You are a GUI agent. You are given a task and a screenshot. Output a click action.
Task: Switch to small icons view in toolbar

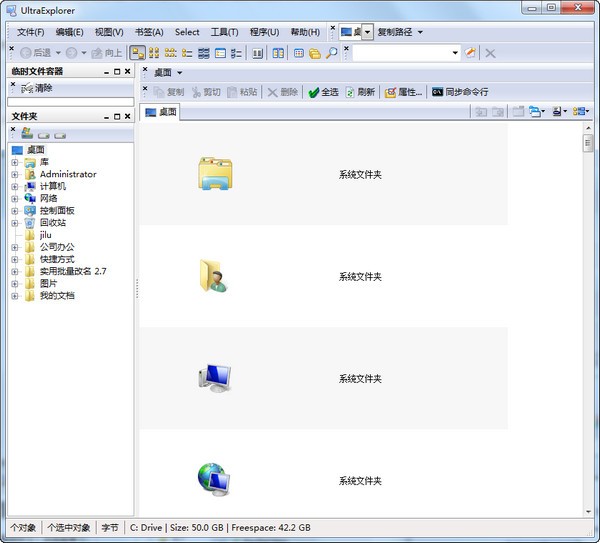point(170,53)
